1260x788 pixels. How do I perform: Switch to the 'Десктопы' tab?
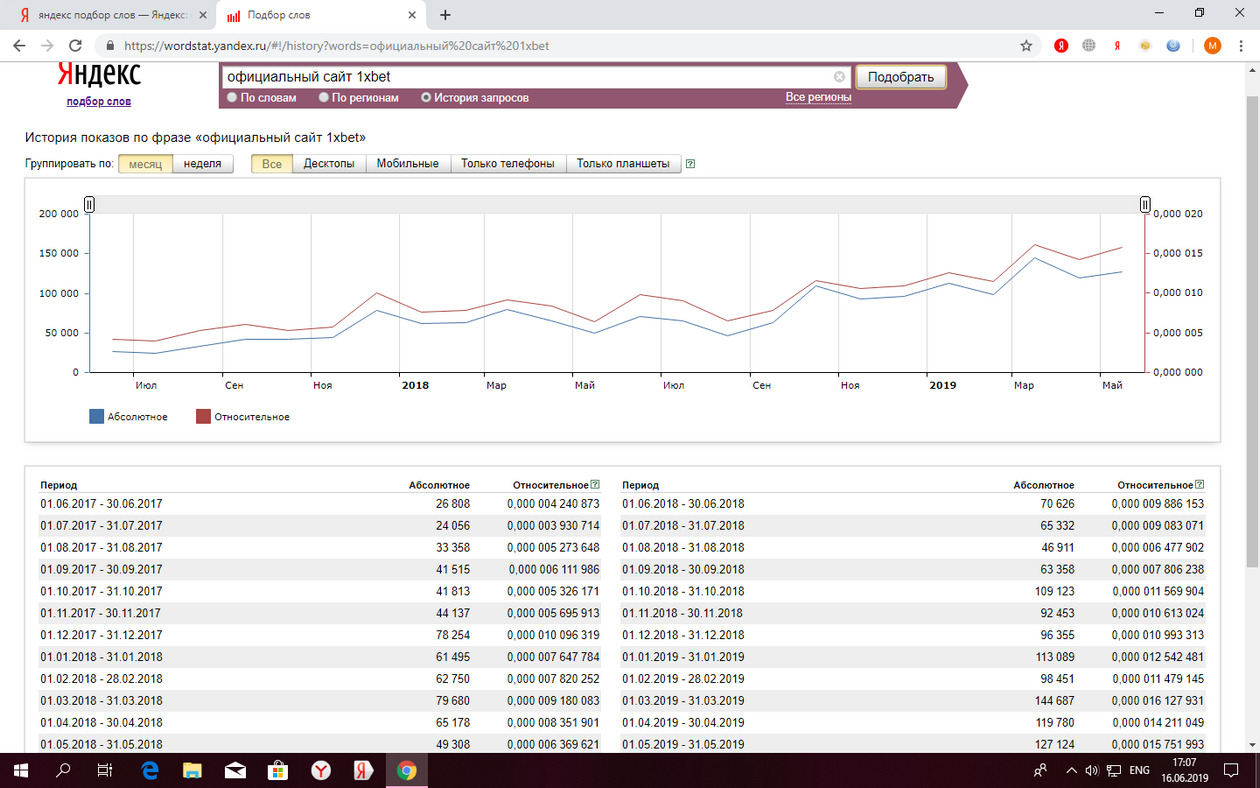click(329, 164)
